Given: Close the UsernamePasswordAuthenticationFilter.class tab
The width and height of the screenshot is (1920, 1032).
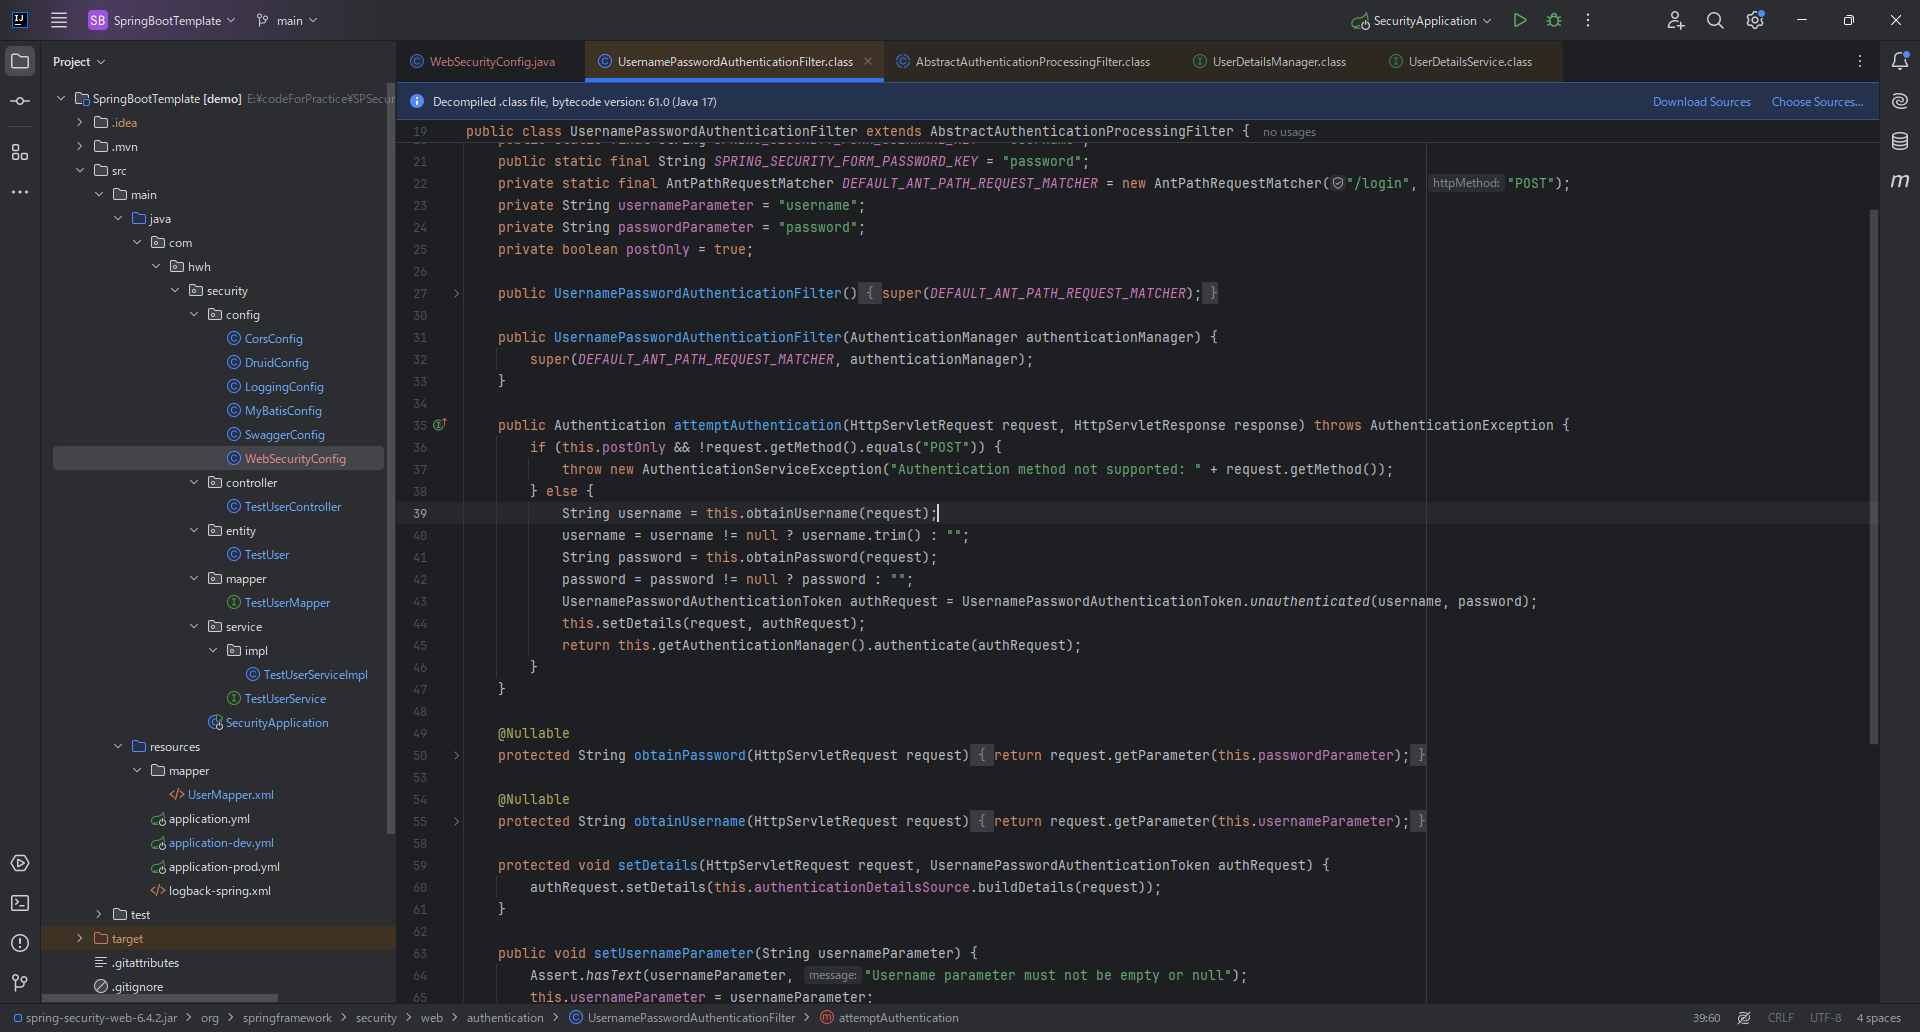Looking at the screenshot, I should point(868,61).
